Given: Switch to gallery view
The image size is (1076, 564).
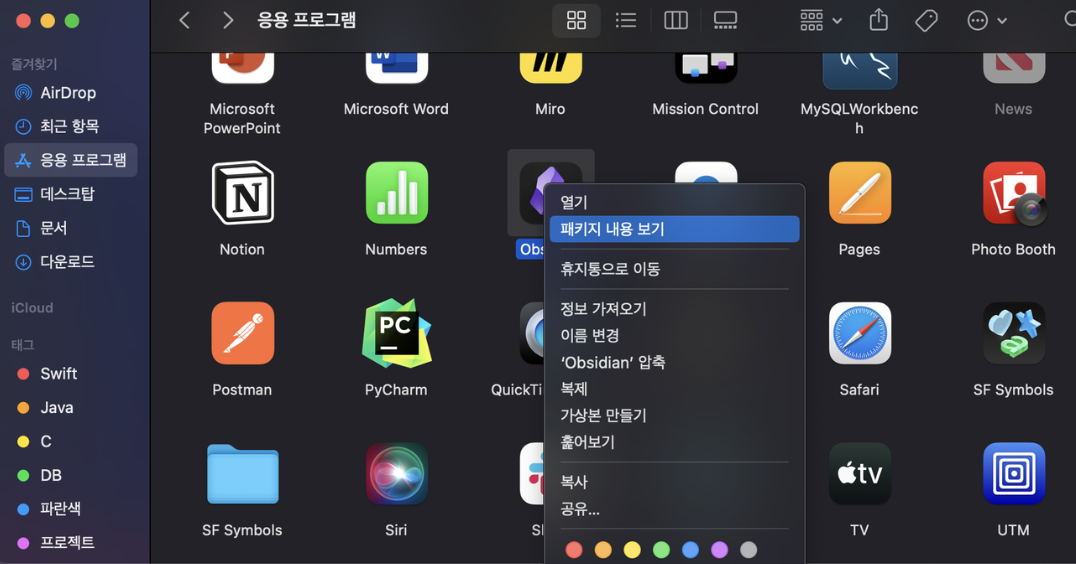Looking at the screenshot, I should pyautogui.click(x=725, y=21).
